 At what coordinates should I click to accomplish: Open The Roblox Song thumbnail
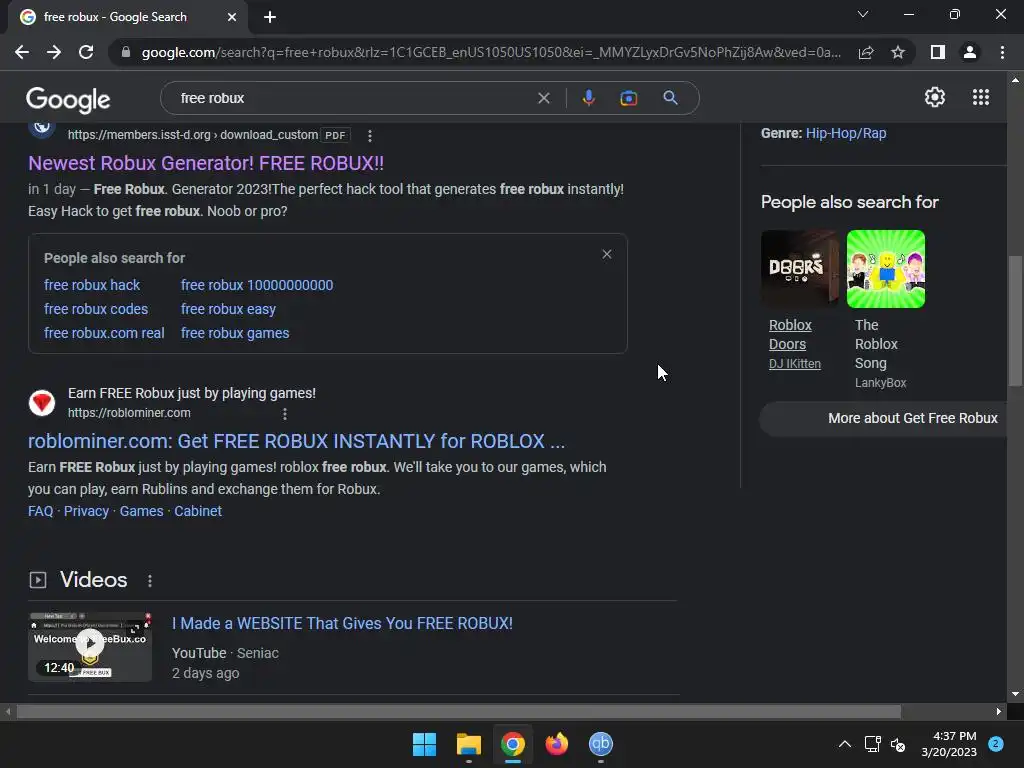(886, 268)
